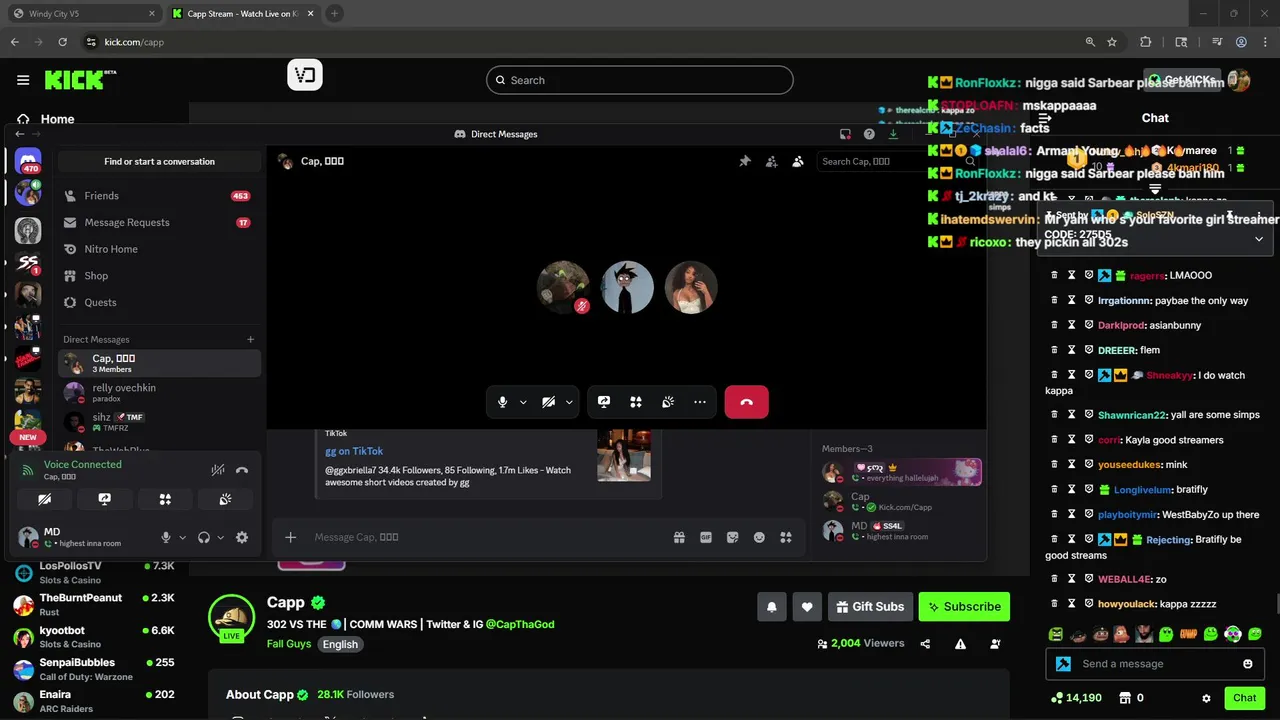Open the Kick hamburger menu
Viewport: 1280px width, 720px height.
[23, 80]
